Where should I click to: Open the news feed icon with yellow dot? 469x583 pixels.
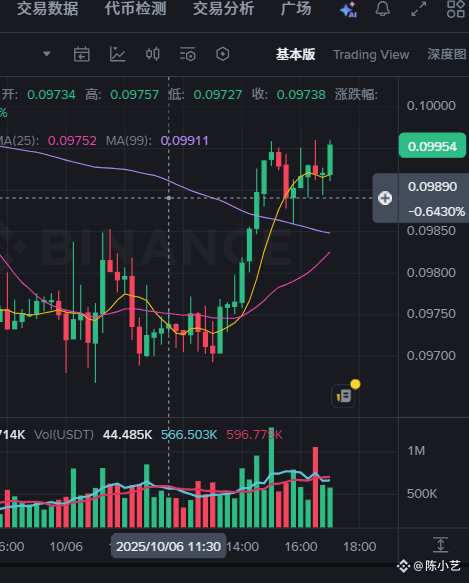tap(344, 396)
